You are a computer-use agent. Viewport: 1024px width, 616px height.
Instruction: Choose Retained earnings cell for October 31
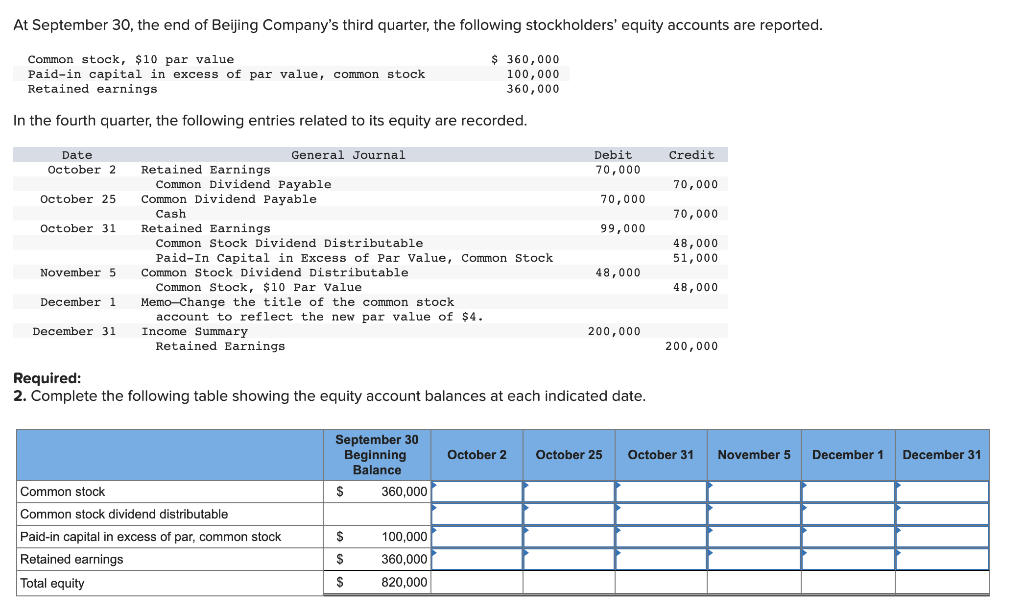pos(661,559)
